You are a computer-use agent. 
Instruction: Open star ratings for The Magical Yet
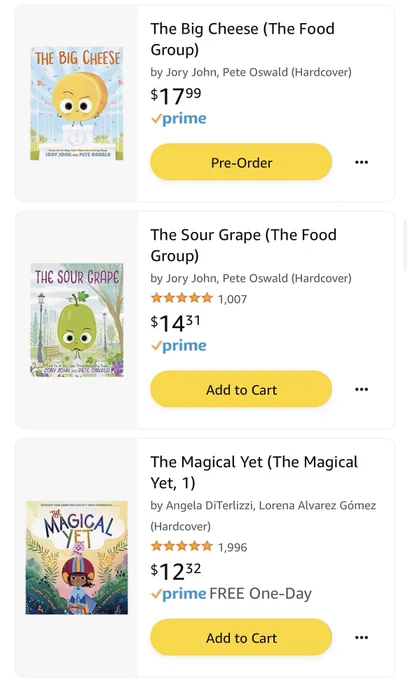point(182,546)
